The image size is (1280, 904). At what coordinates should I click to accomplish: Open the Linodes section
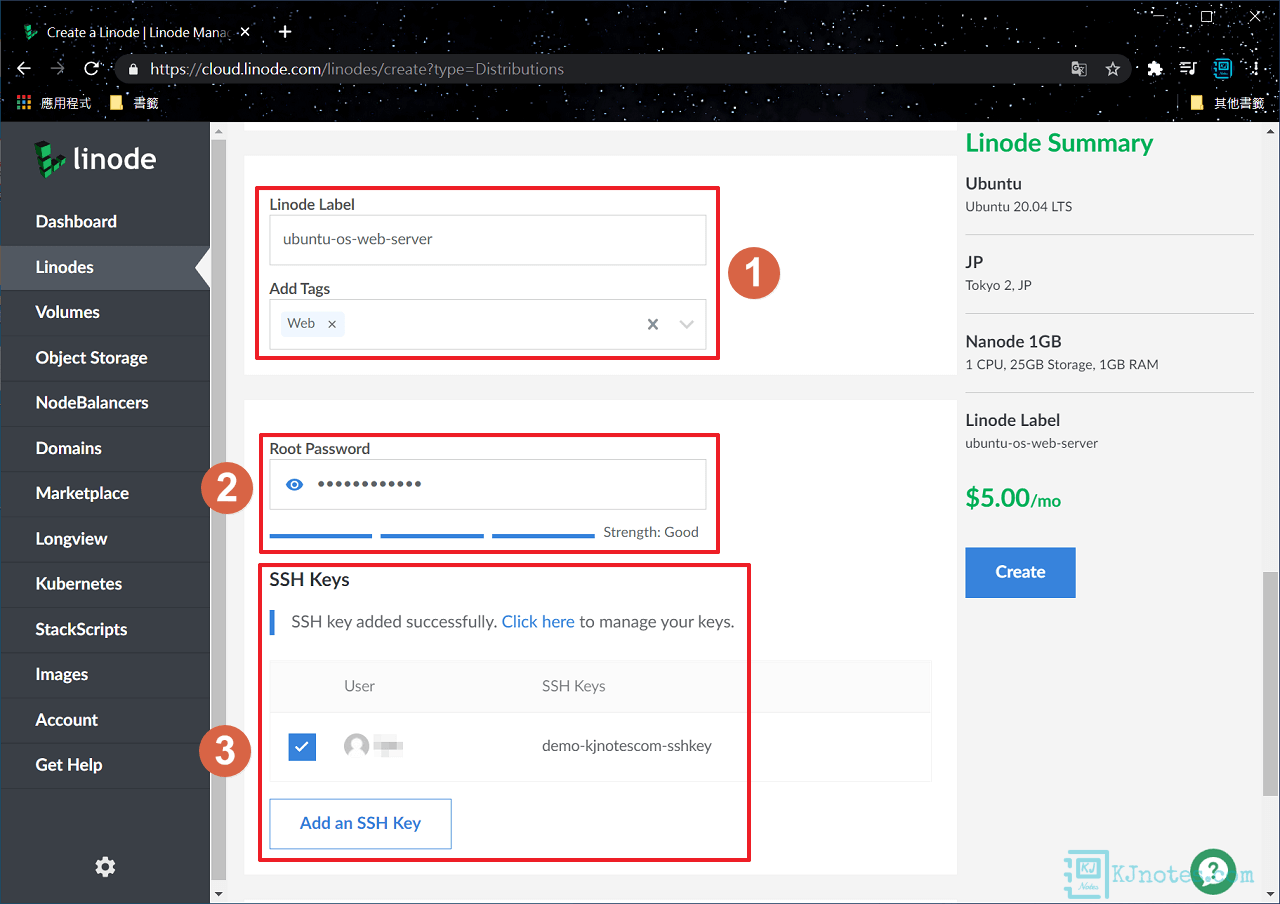(105, 267)
